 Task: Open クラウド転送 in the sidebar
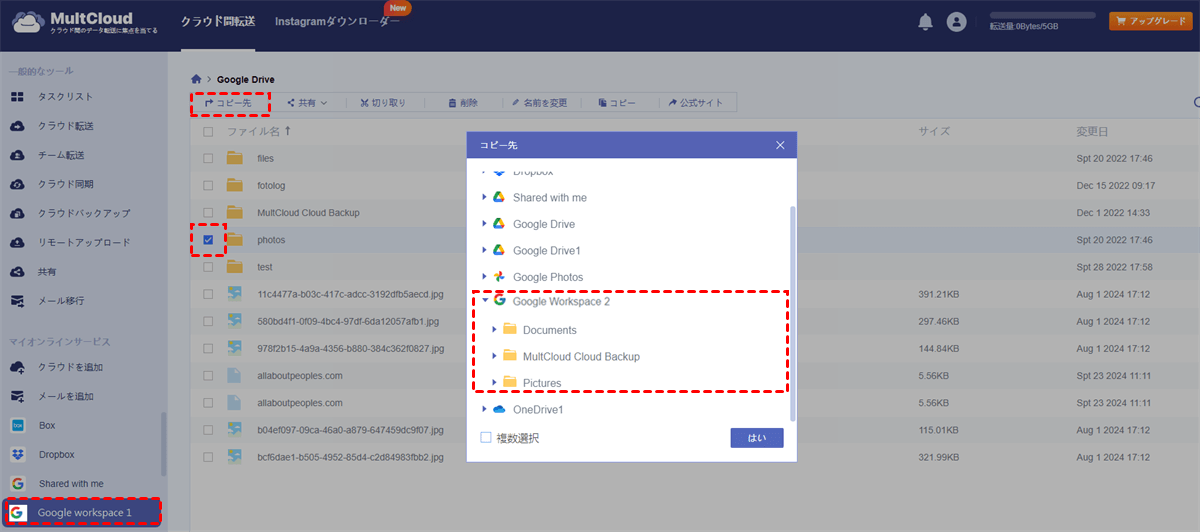(x=66, y=126)
